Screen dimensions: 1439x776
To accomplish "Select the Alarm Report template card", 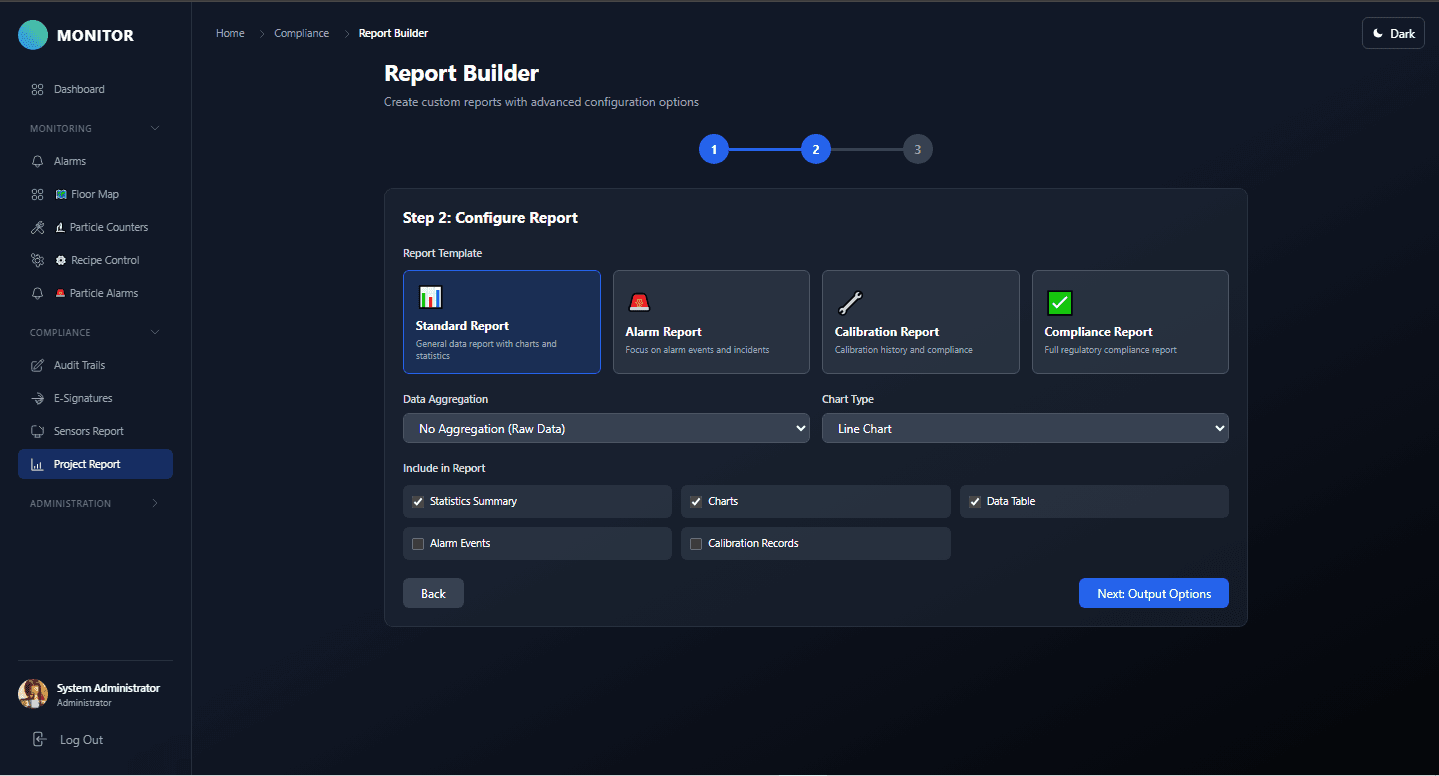I will coord(711,322).
